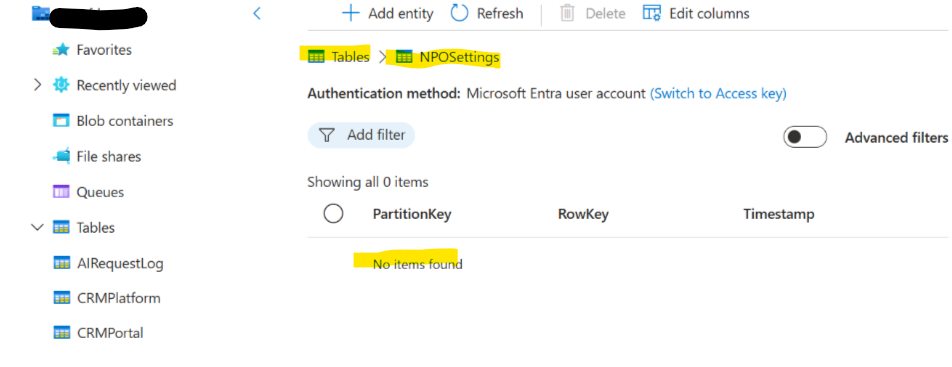Collapse the sidebar with left chevron
952x367 pixels.
coord(257,13)
